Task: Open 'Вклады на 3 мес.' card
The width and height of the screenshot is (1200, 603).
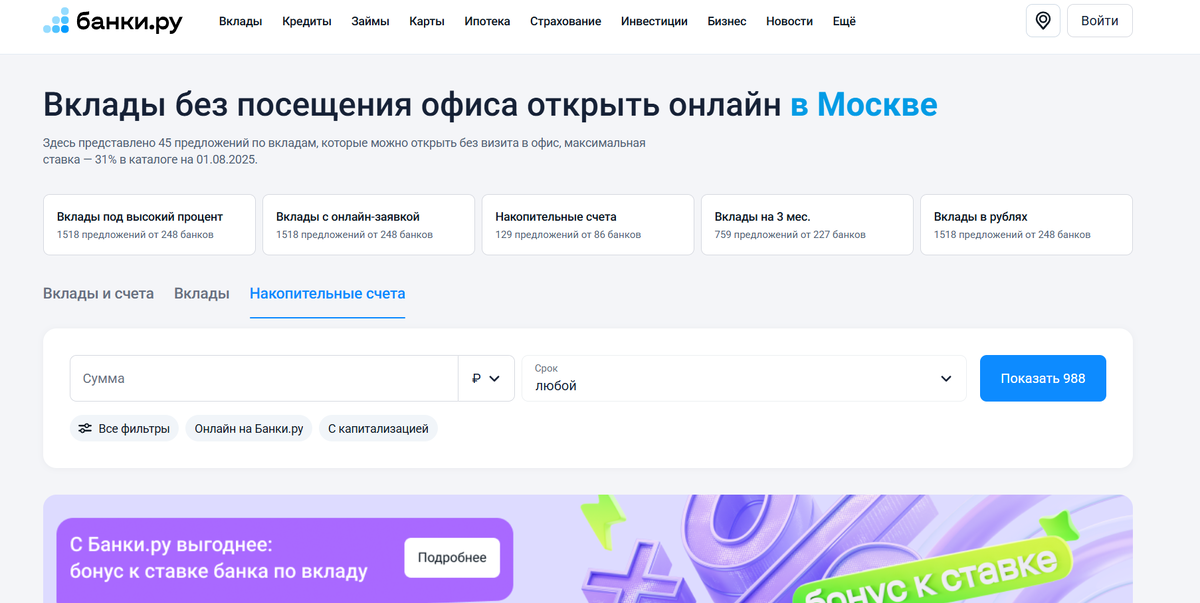Action: (x=807, y=225)
